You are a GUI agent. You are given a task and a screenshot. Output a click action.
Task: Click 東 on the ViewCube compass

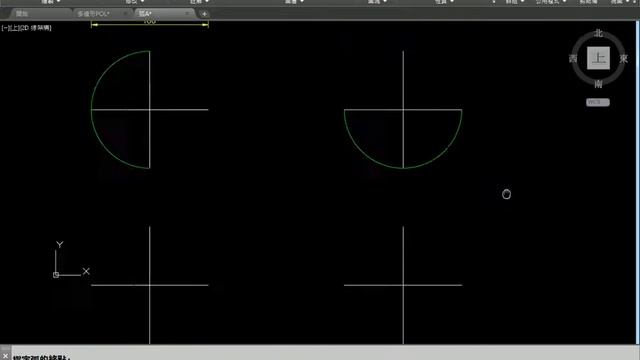click(x=624, y=59)
